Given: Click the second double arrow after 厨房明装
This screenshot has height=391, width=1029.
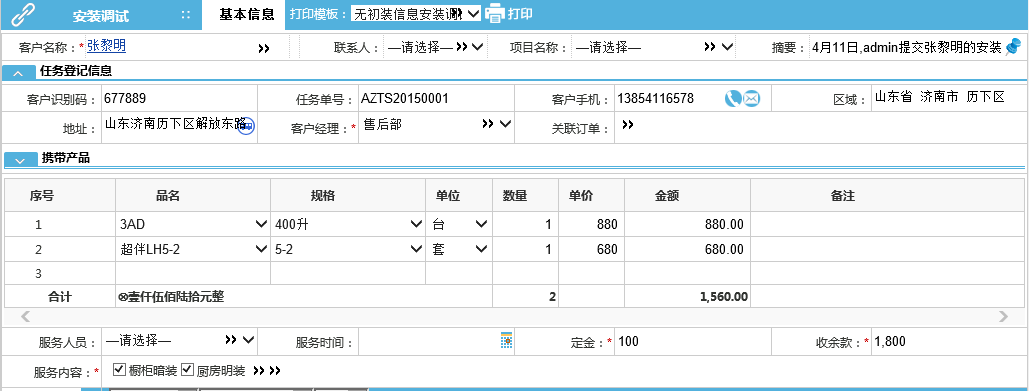Looking at the screenshot, I should pos(274,371).
